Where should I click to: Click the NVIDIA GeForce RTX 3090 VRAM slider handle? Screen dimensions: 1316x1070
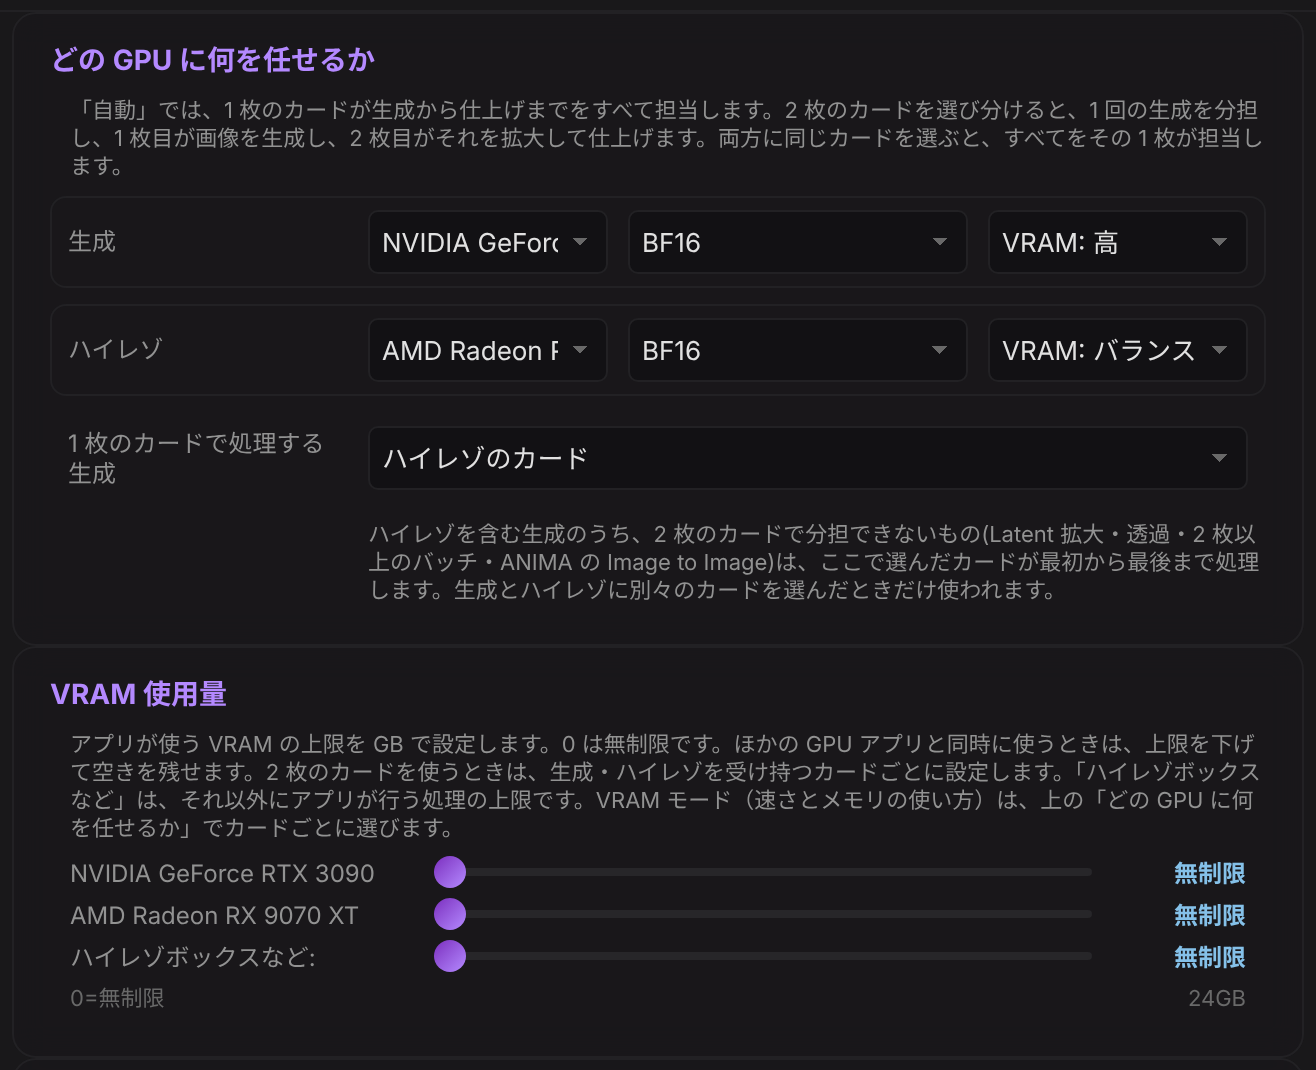(x=450, y=872)
